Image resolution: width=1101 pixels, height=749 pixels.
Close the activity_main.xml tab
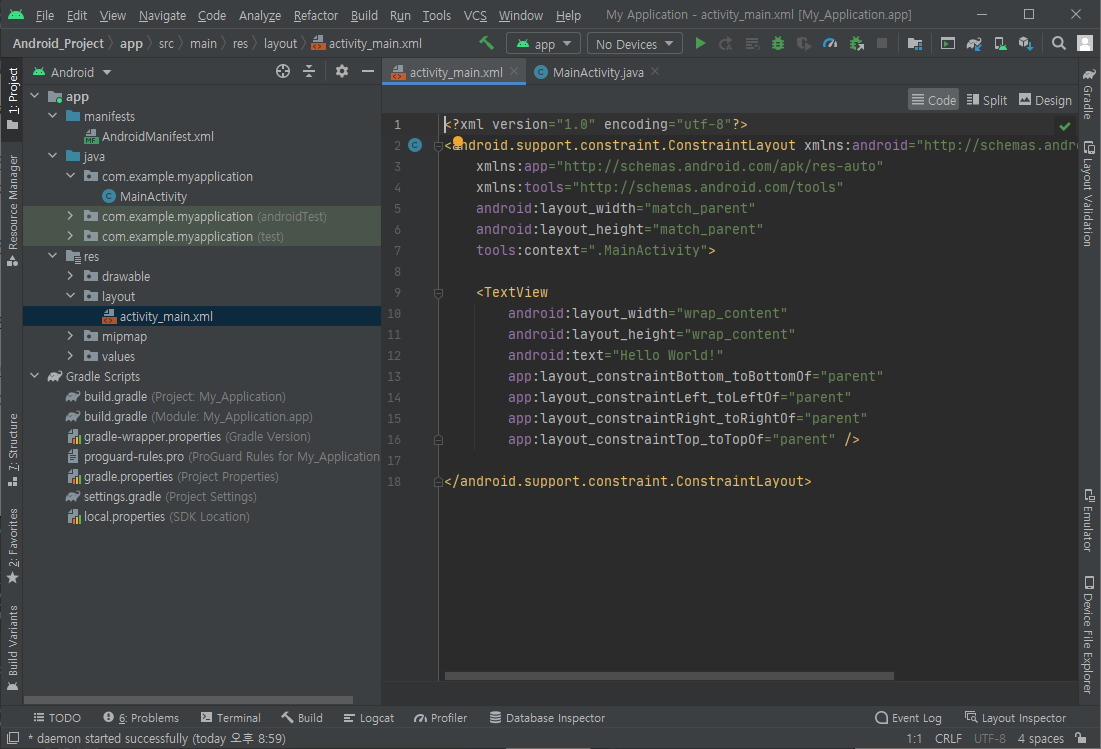(514, 71)
